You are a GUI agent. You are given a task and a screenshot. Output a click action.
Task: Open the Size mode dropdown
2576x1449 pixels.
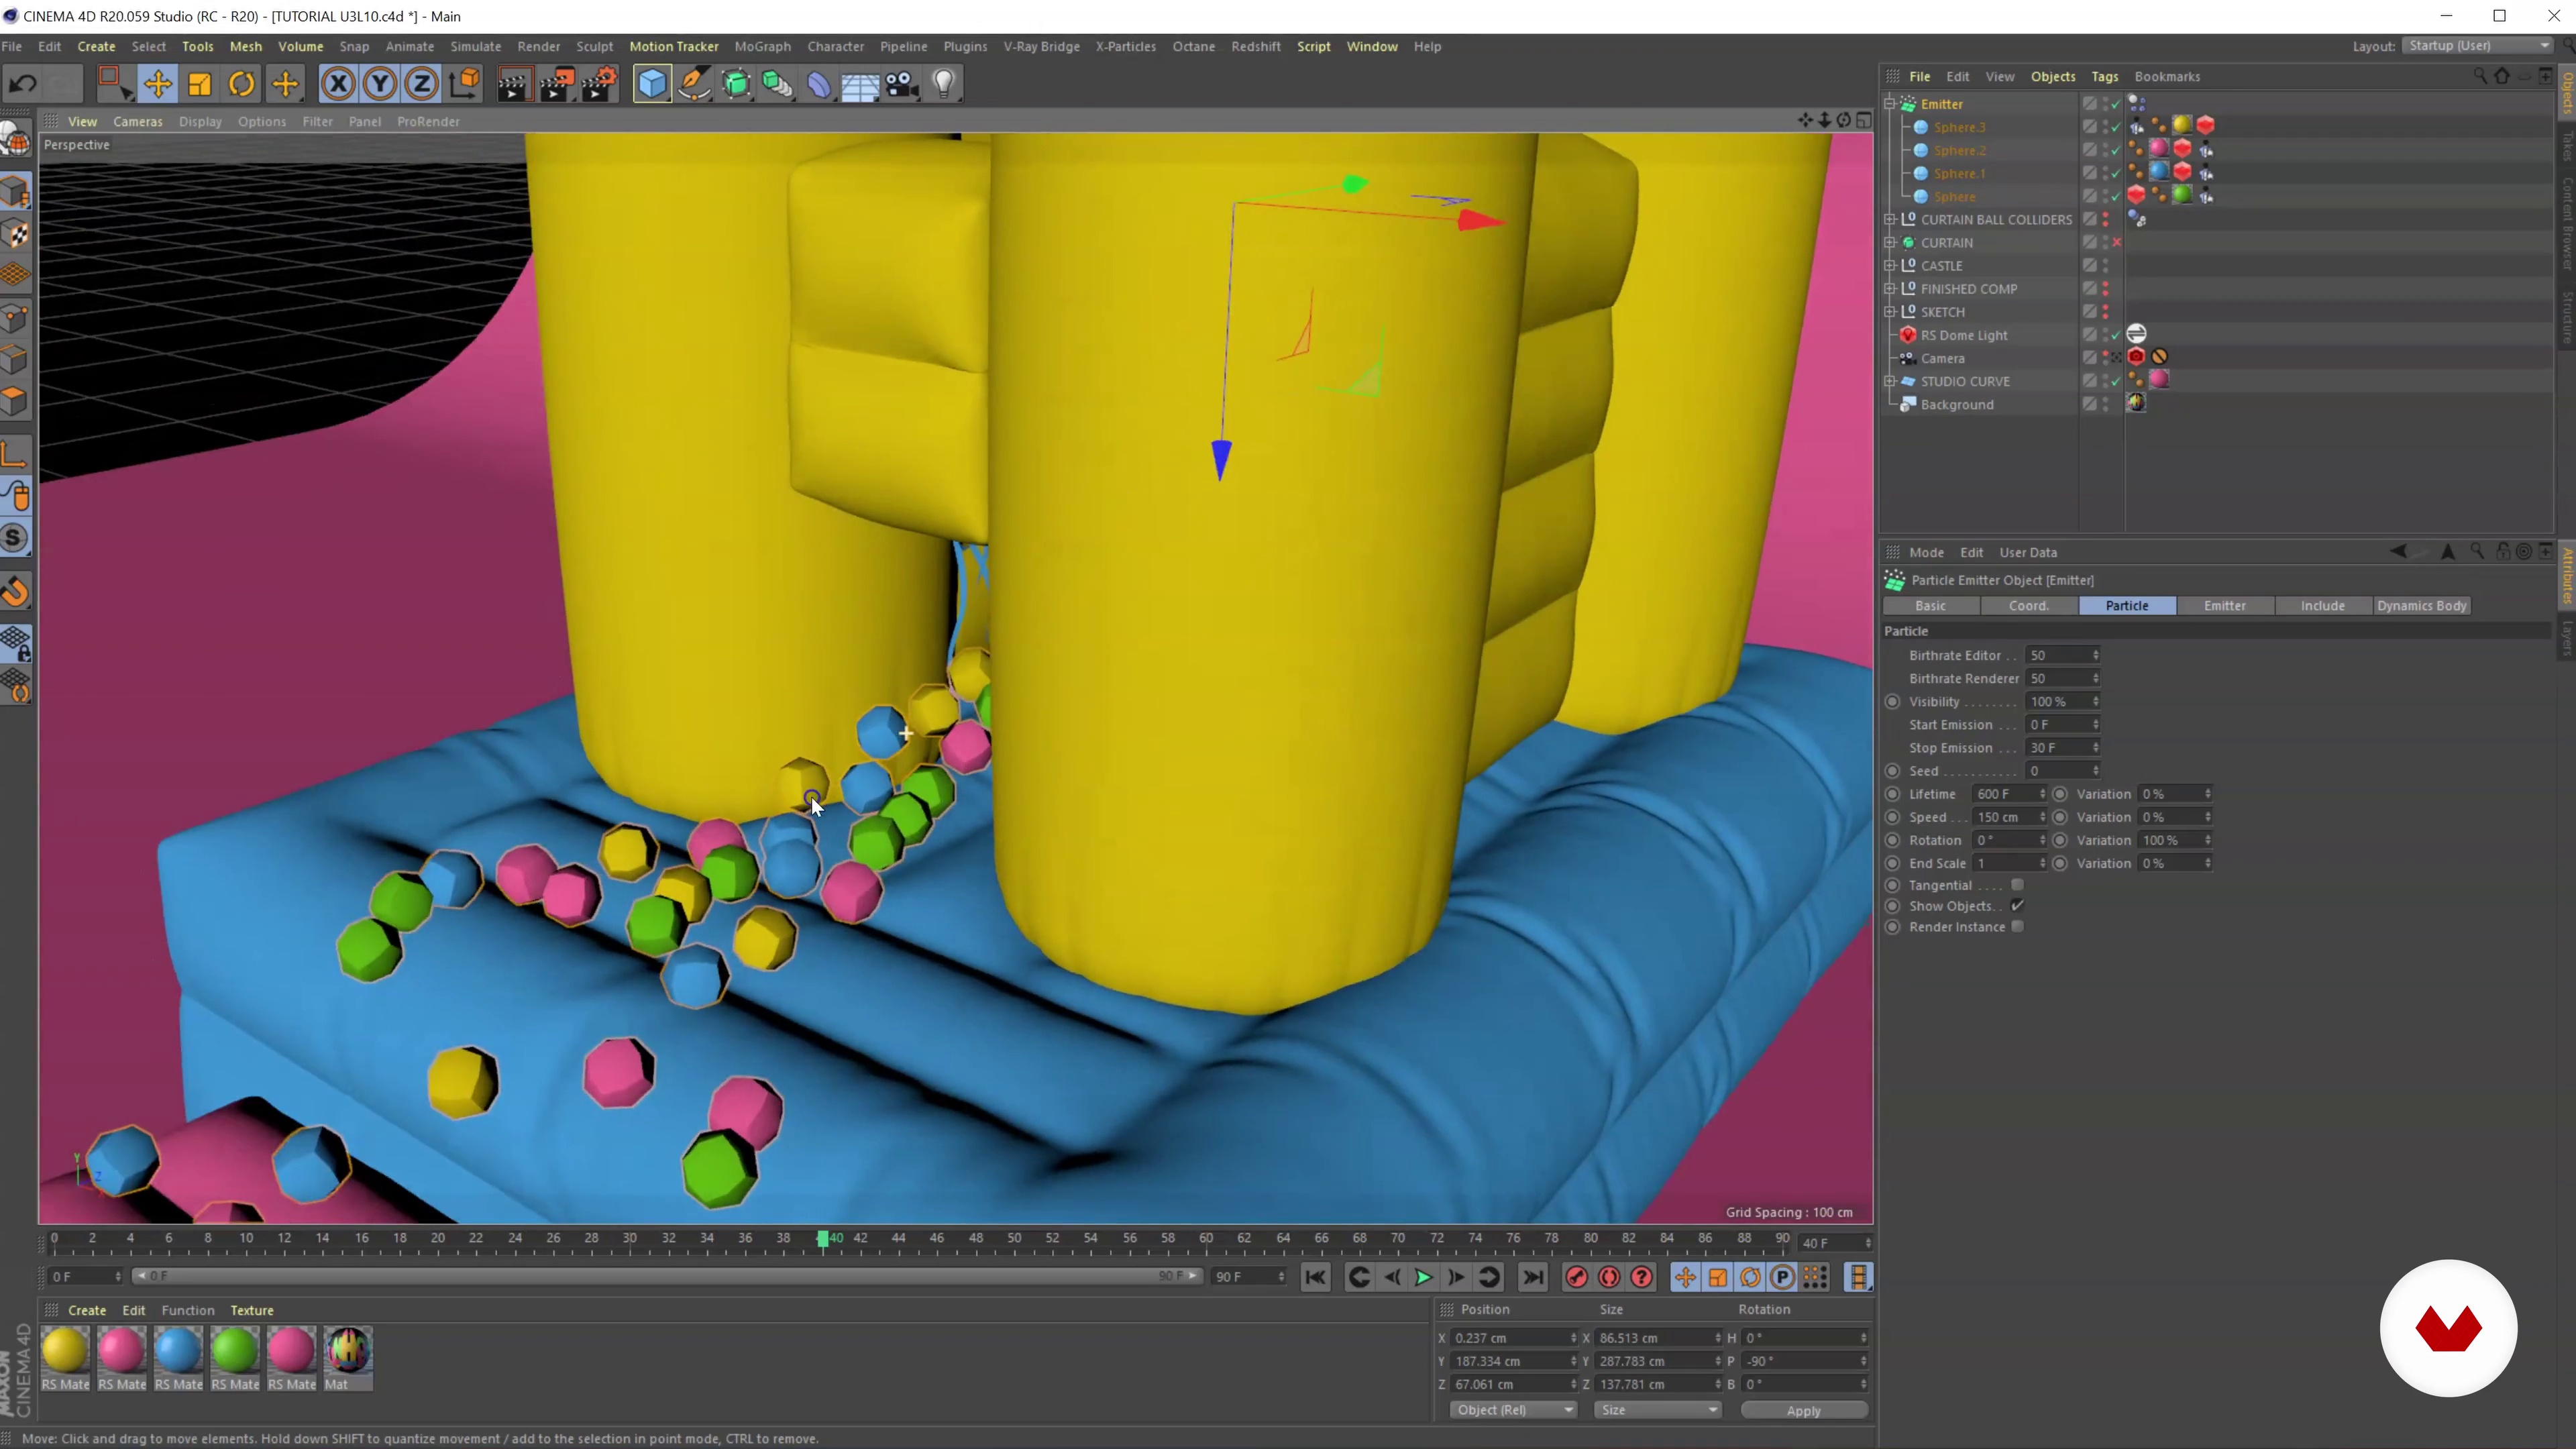pyautogui.click(x=1657, y=1410)
